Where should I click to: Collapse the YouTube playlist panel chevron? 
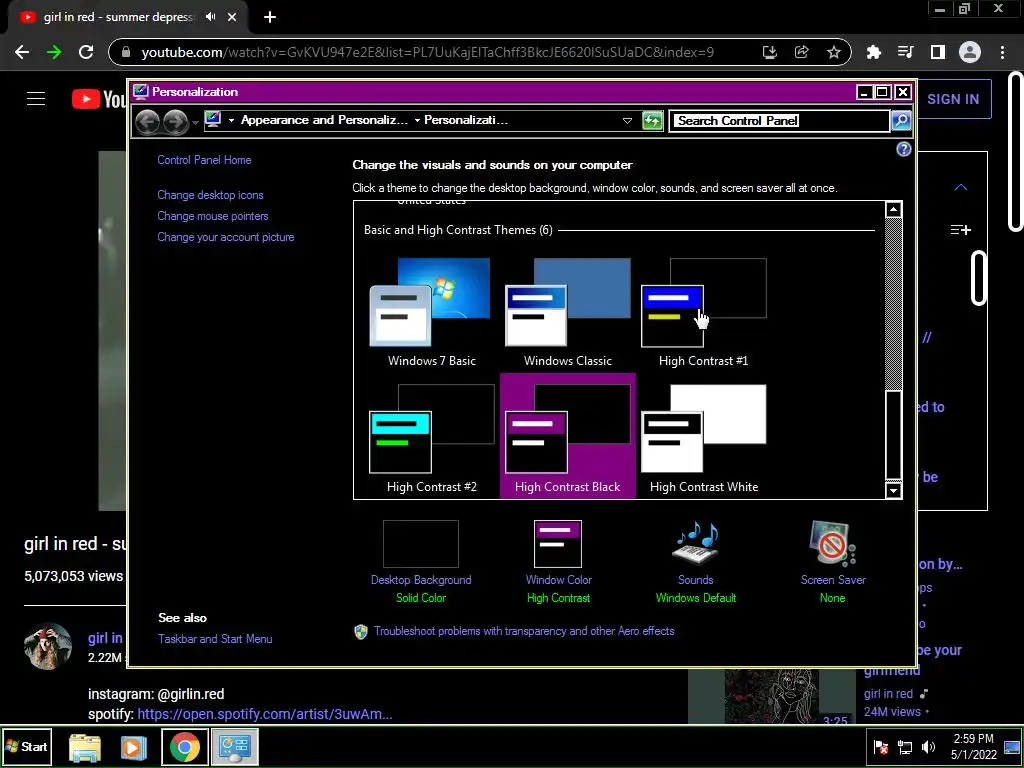[x=961, y=187]
